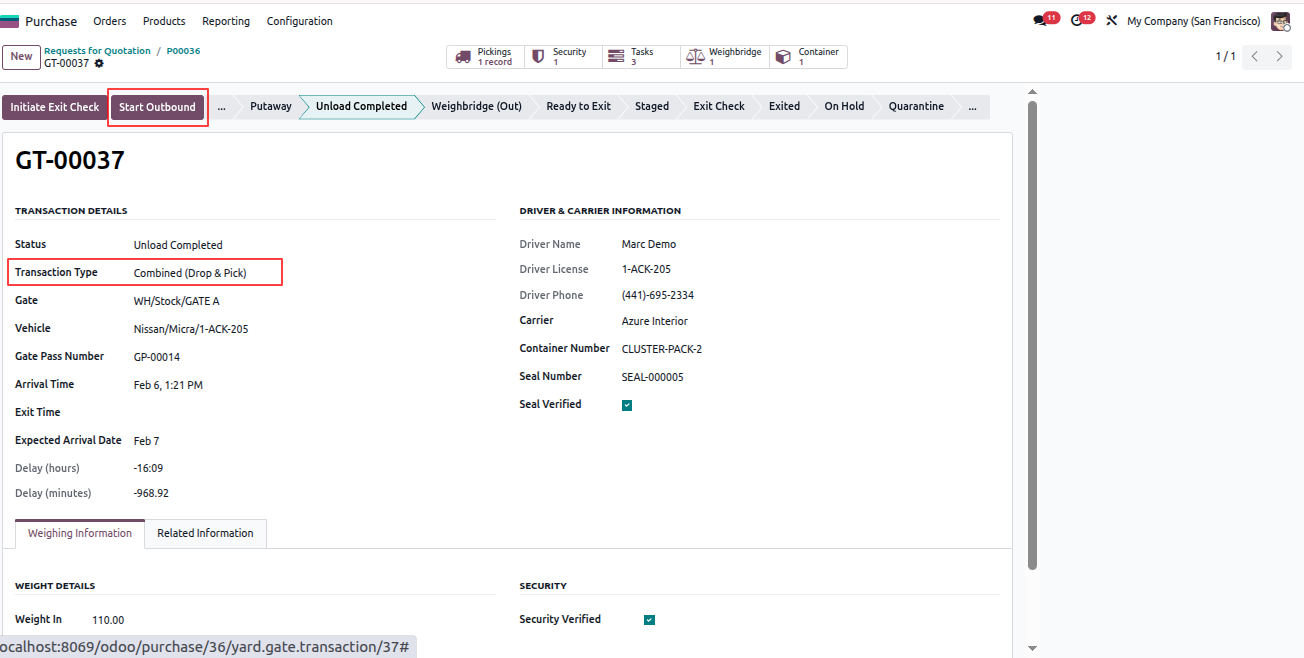Select the Unload Completed status stage
The width and height of the screenshot is (1304, 658).
(x=361, y=106)
